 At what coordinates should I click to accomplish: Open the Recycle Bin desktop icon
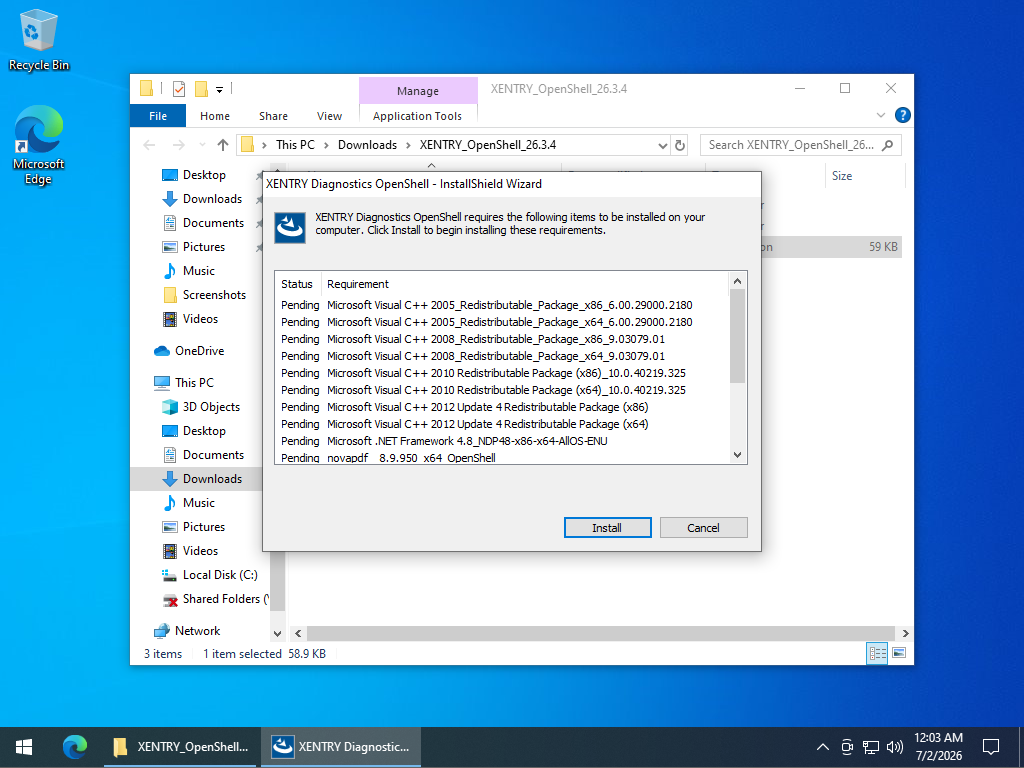pos(39,39)
